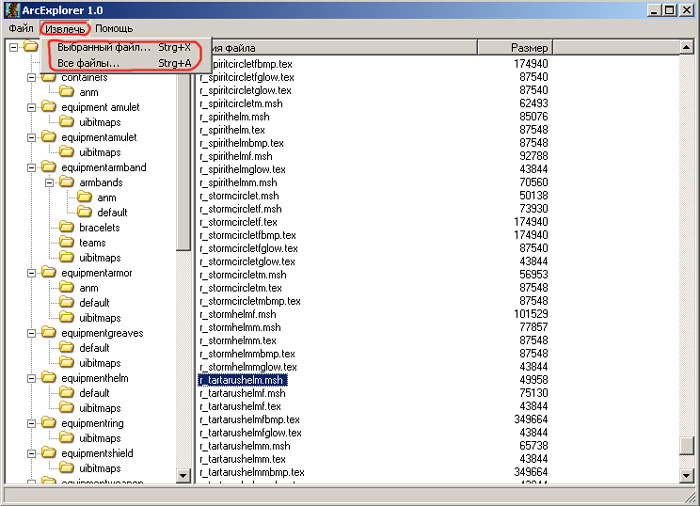
Task: Collapse the equipmentshield node
Action: (31, 454)
